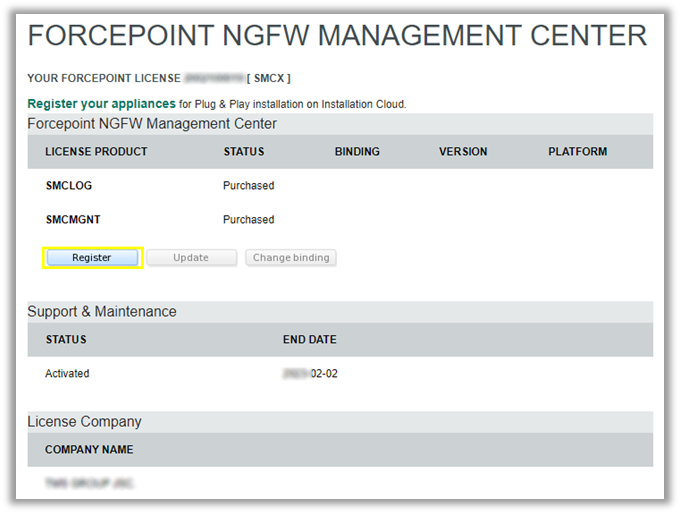This screenshot has height=514, width=680.
Task: Click the Forcepoint NGFW Management Center section heading
Action: 152,124
